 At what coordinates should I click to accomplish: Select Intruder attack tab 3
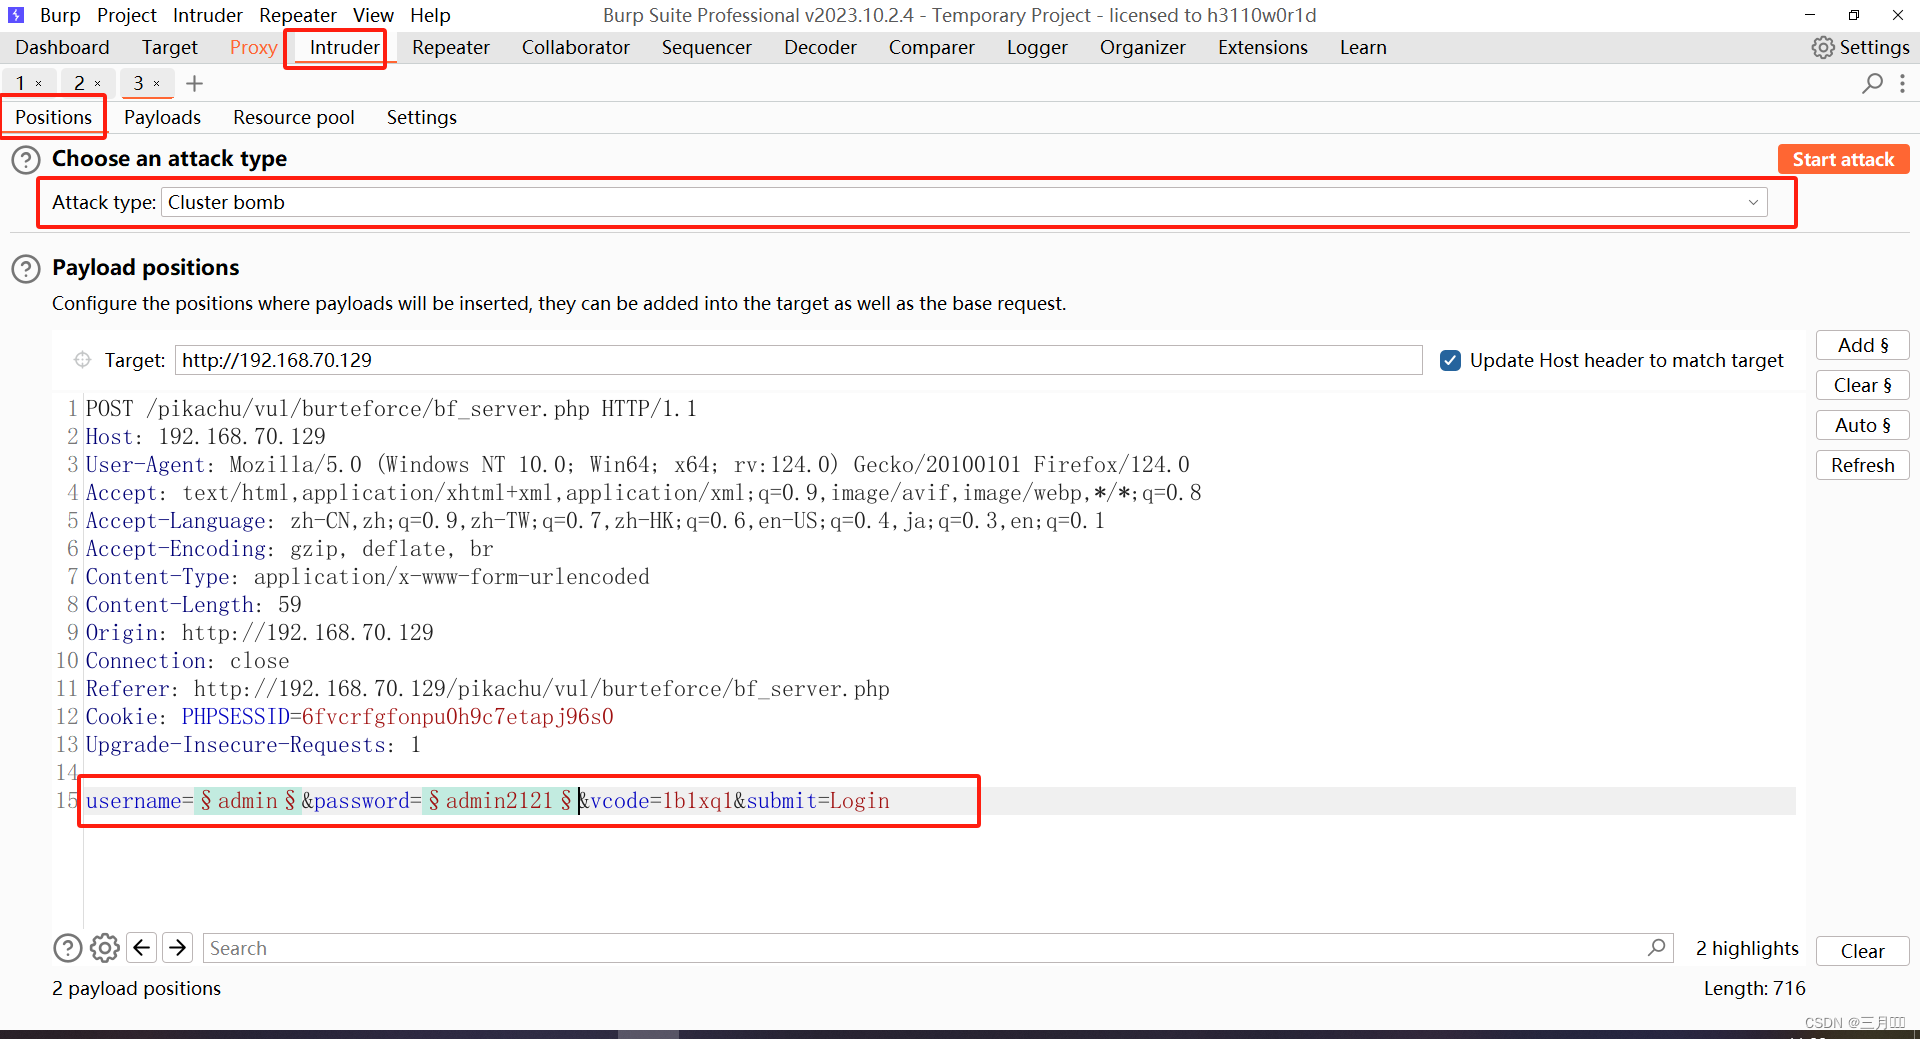tap(139, 84)
